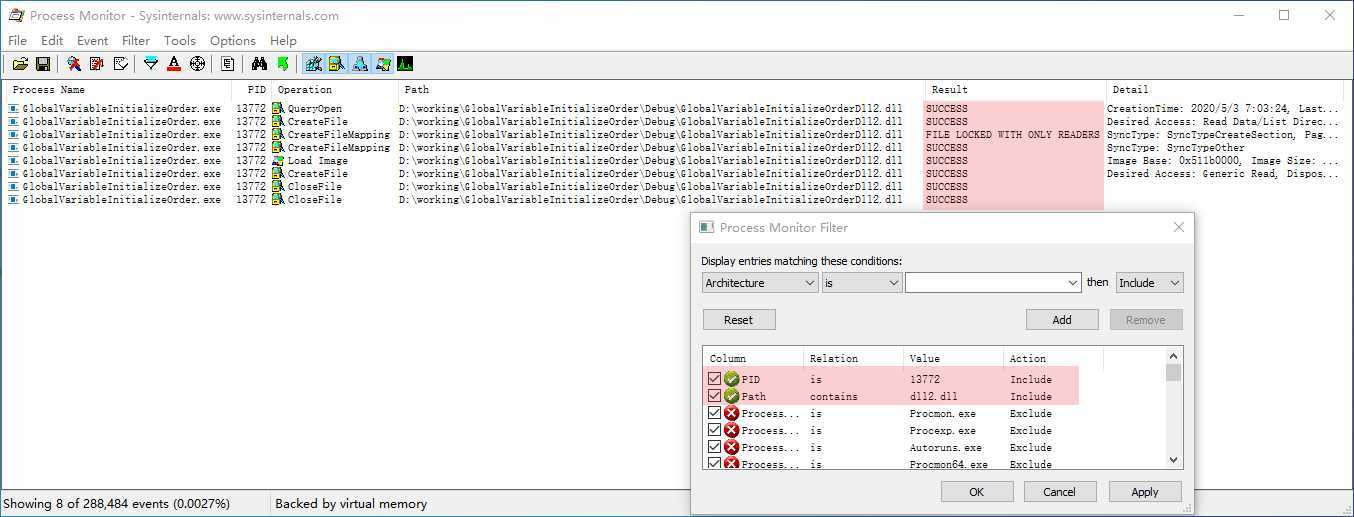This screenshot has height=517, width=1354.
Task: Open the Architecture column dropdown
Action: [x=759, y=283]
